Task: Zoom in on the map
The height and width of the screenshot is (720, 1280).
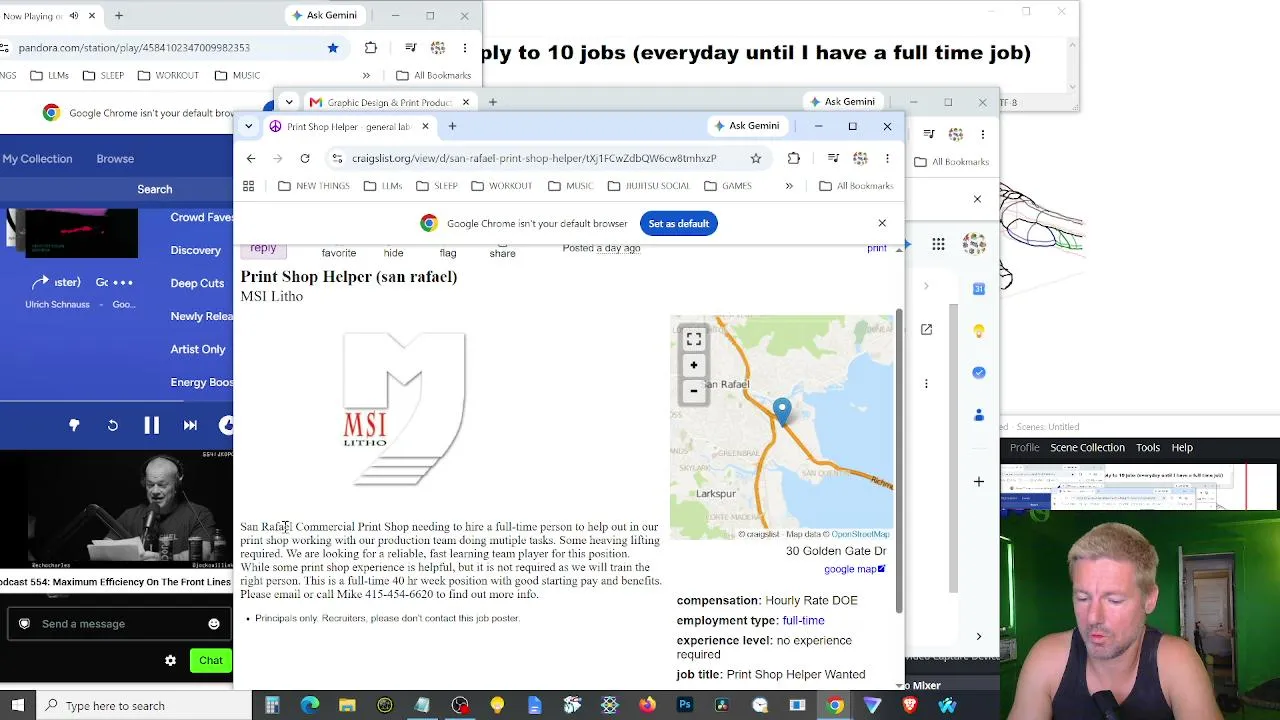Action: click(x=694, y=365)
